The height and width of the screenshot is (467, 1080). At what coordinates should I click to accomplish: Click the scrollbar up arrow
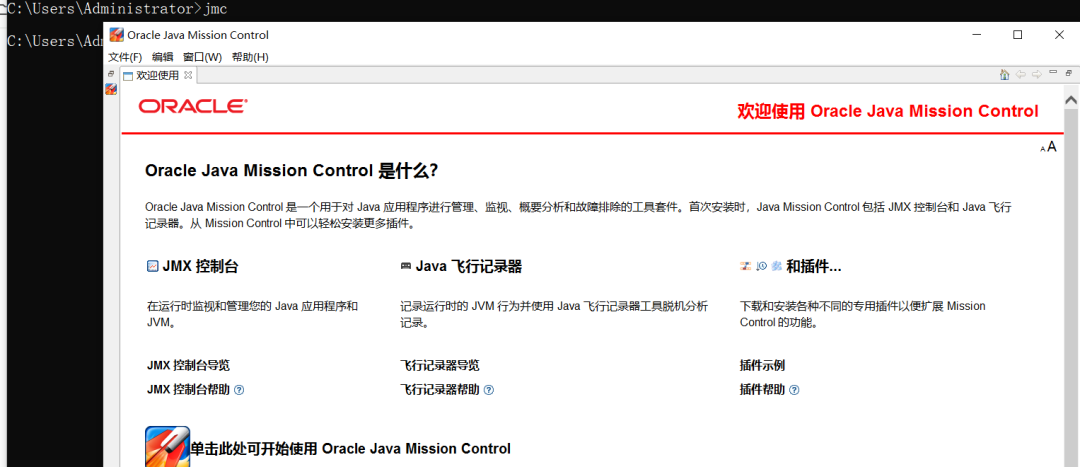[1071, 101]
